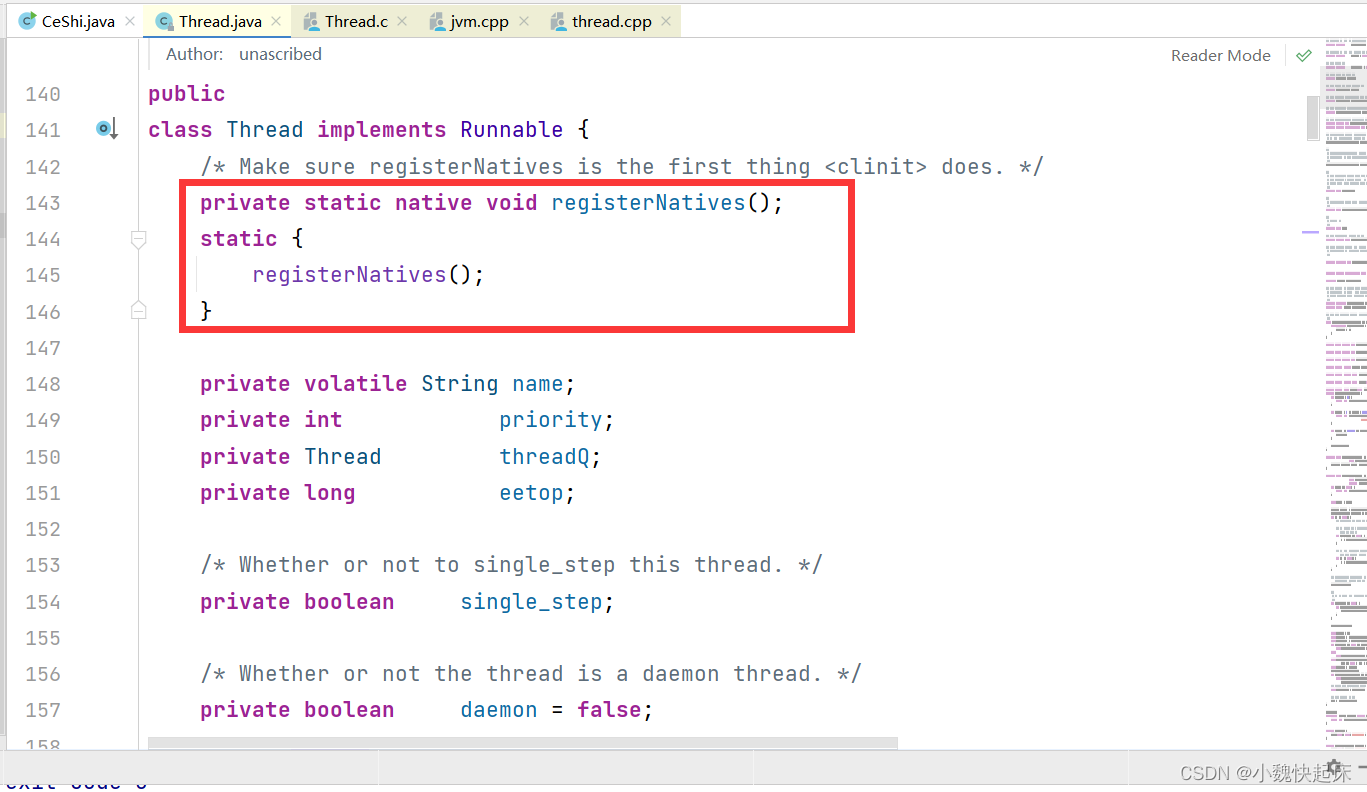
Task: Click line number 152 in the gutter
Action: coord(43,529)
